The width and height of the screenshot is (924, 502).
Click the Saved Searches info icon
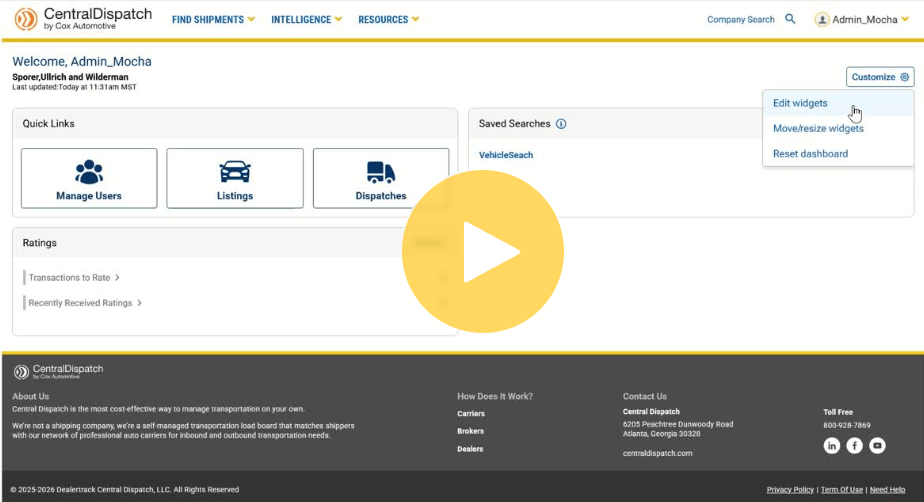click(x=561, y=124)
